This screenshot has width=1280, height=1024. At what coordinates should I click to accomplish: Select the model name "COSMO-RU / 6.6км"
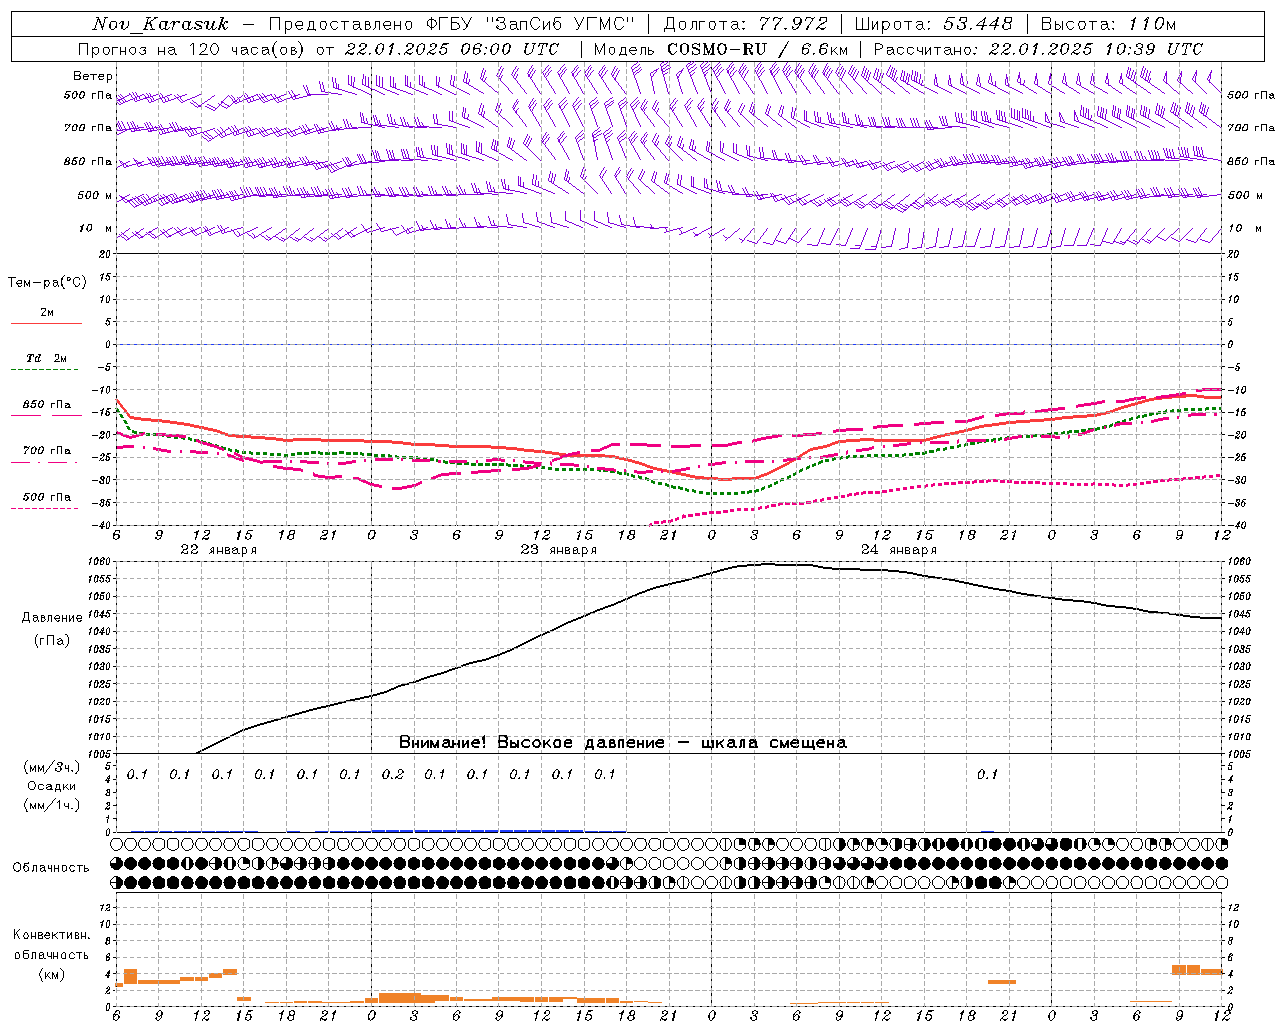click(x=757, y=49)
